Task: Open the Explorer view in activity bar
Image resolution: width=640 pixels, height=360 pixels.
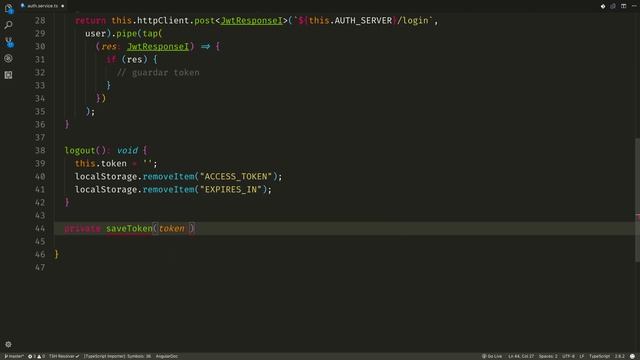Action: coord(8,8)
